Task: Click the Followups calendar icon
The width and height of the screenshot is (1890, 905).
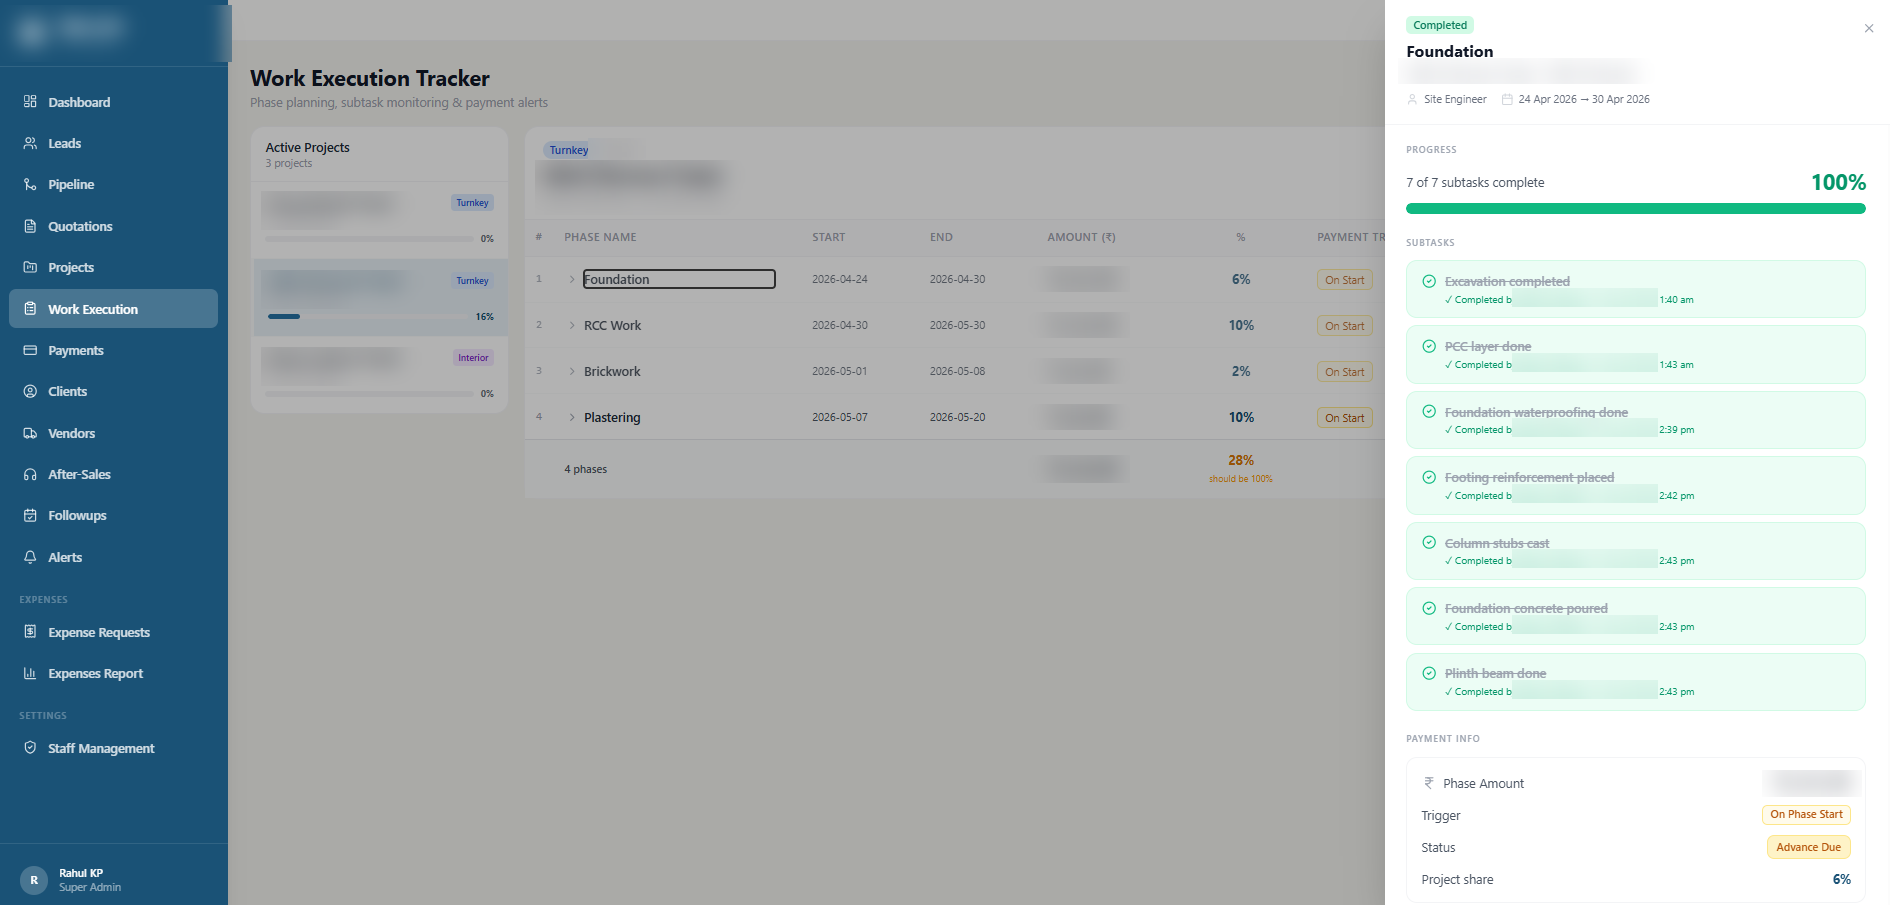Action: click(30, 515)
